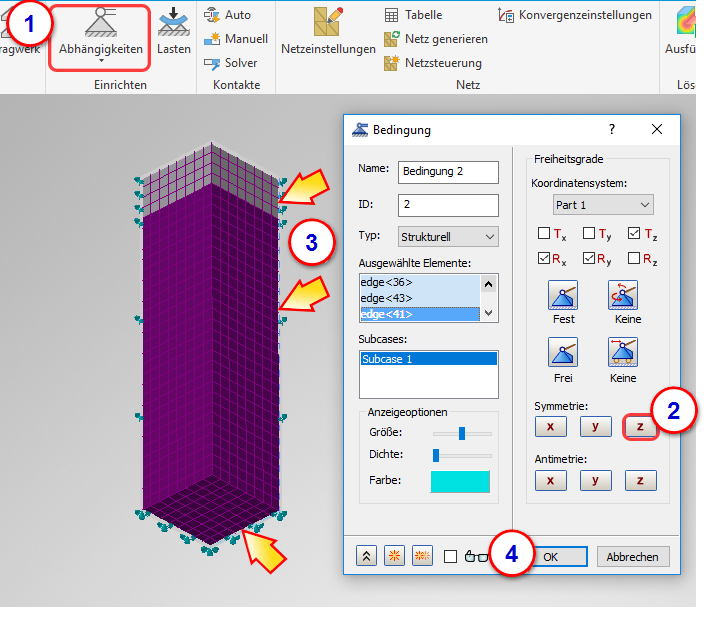Screen dimensions: 712x623
Task: Open the Lasten loads tool
Action: coord(174,32)
